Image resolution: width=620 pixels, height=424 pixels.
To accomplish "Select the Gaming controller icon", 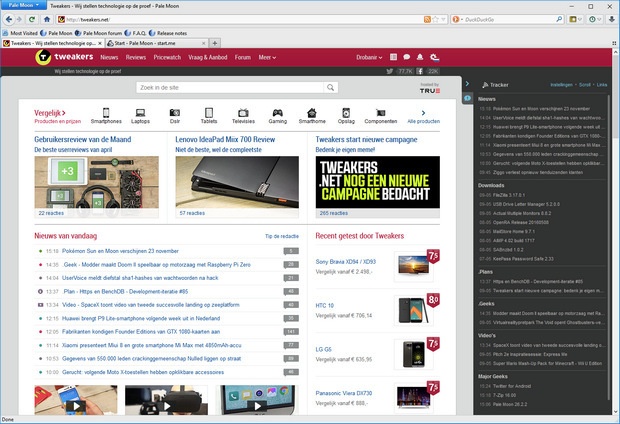I will 278,113.
